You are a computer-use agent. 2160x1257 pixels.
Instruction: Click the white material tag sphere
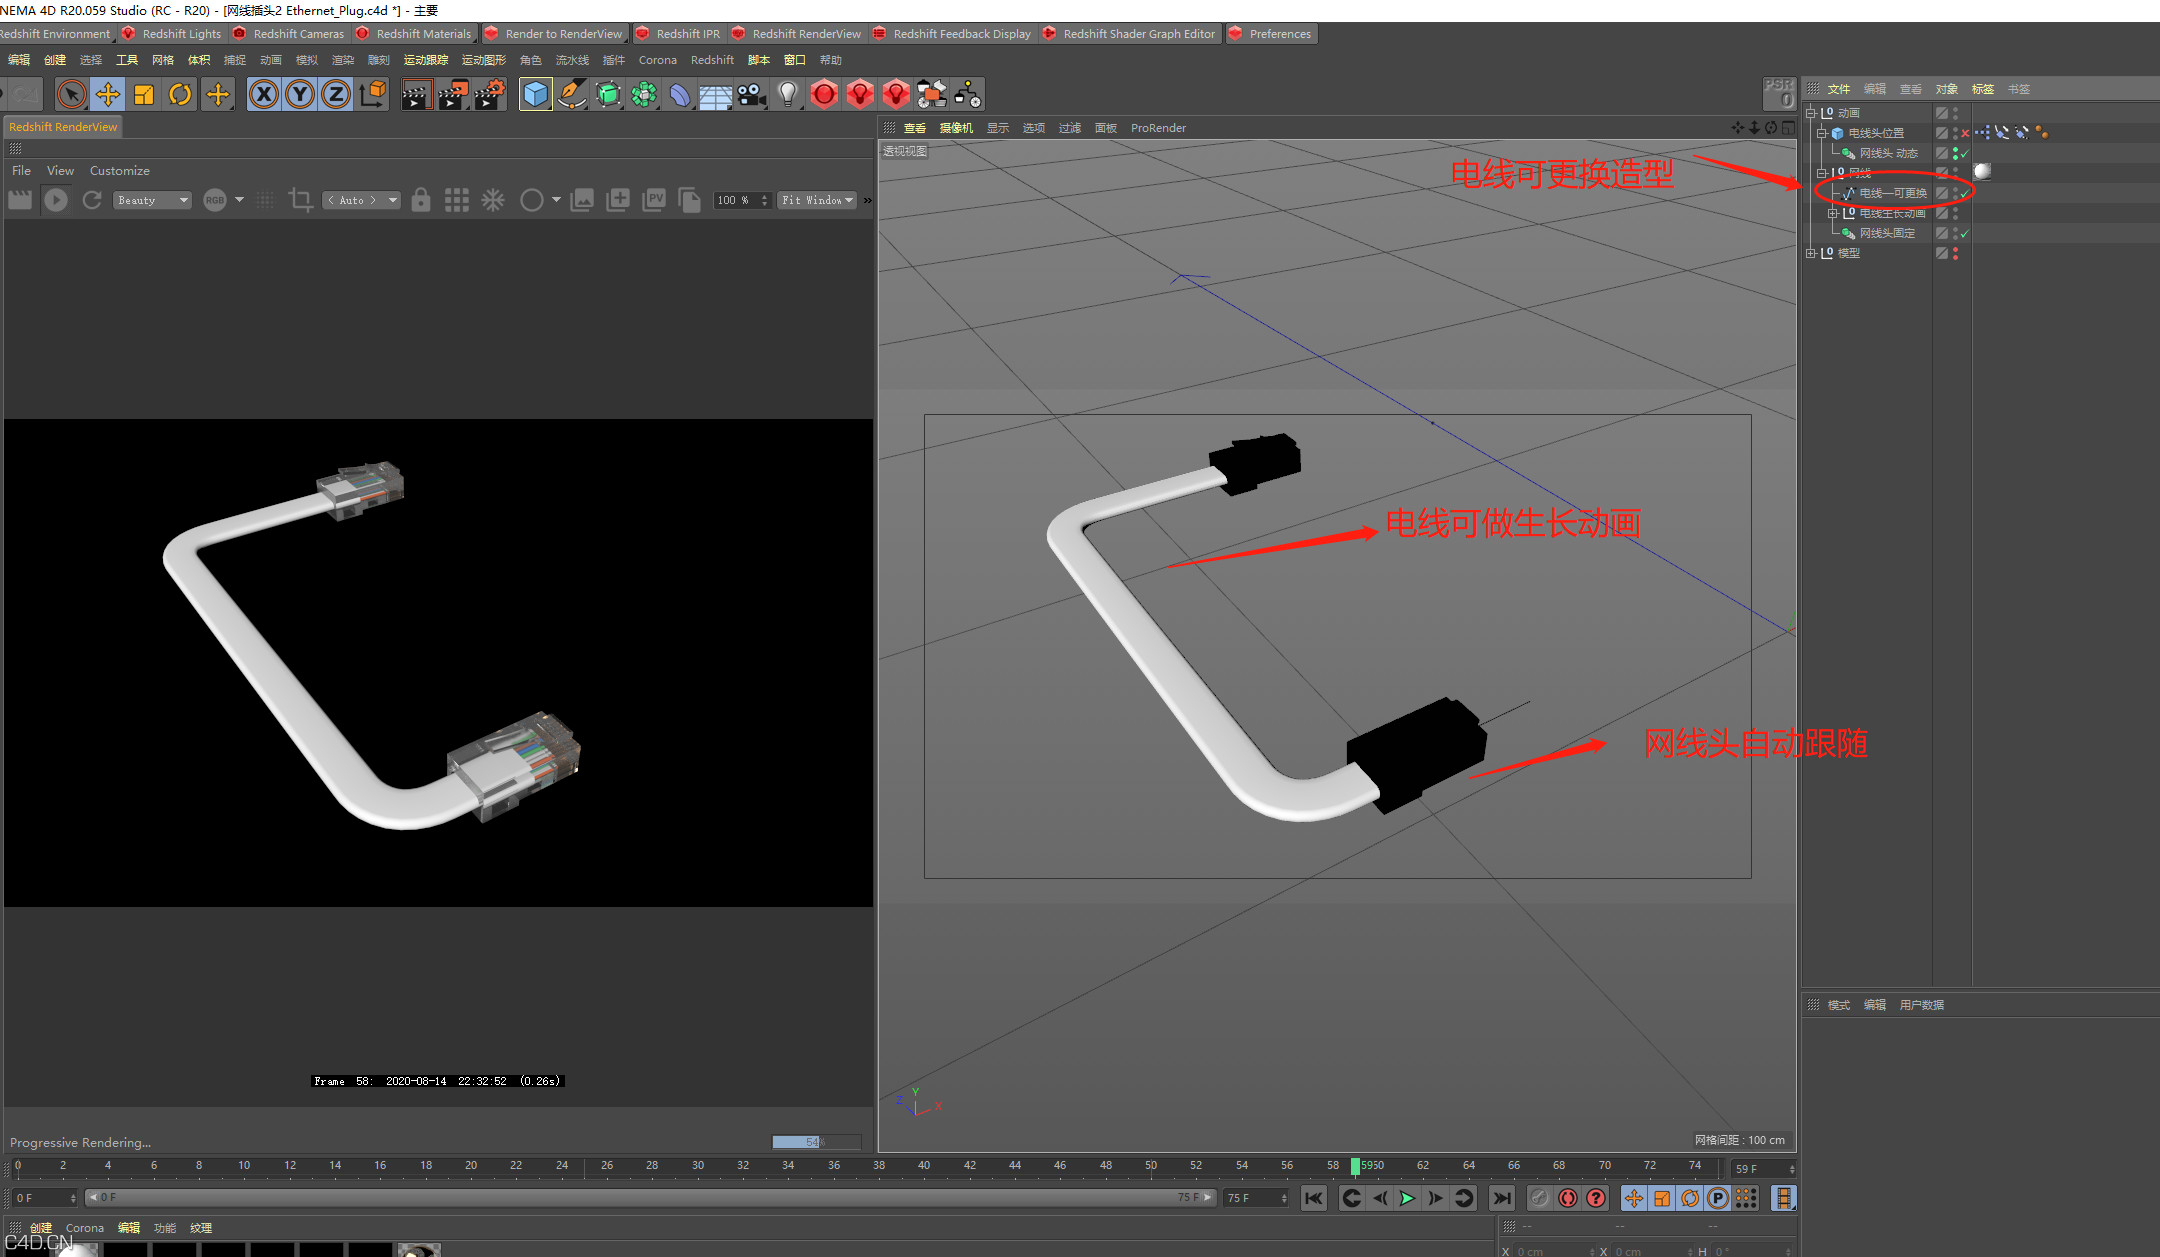(1982, 172)
